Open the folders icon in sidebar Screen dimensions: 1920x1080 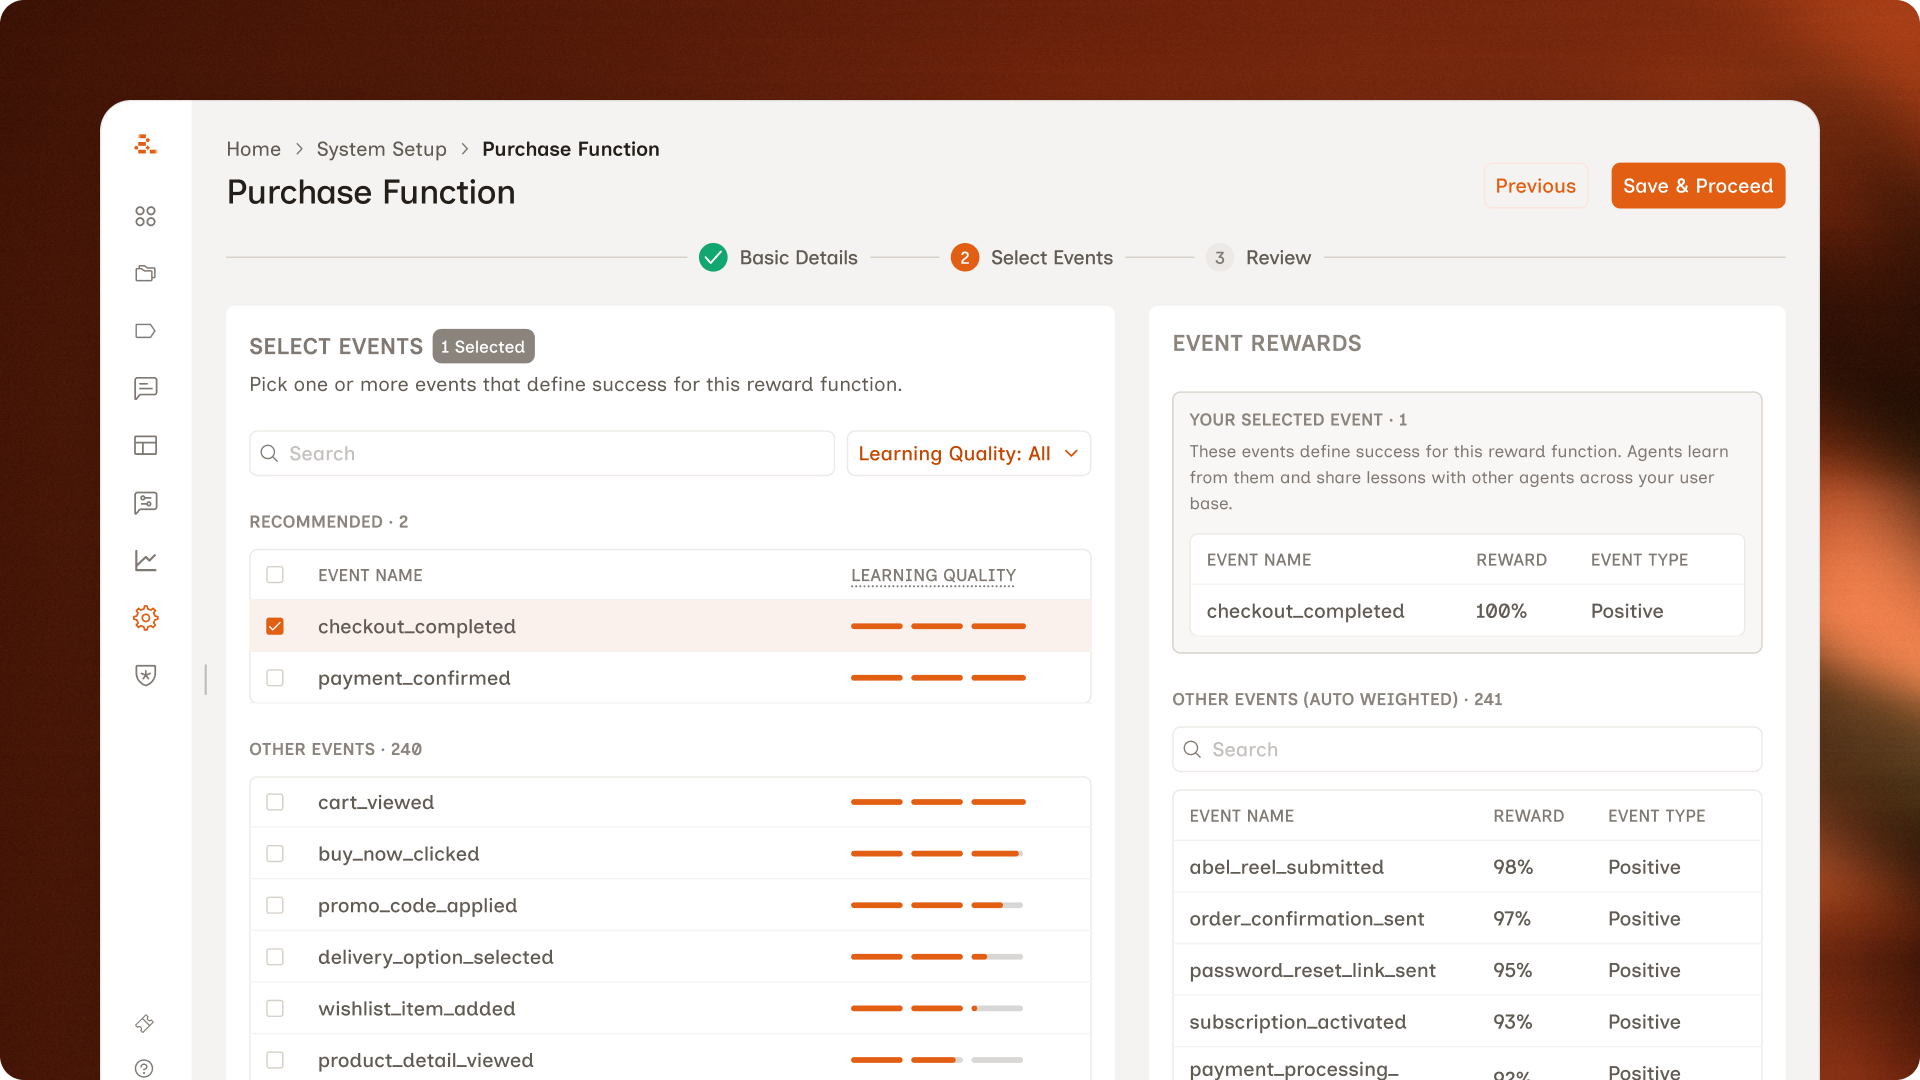click(146, 273)
